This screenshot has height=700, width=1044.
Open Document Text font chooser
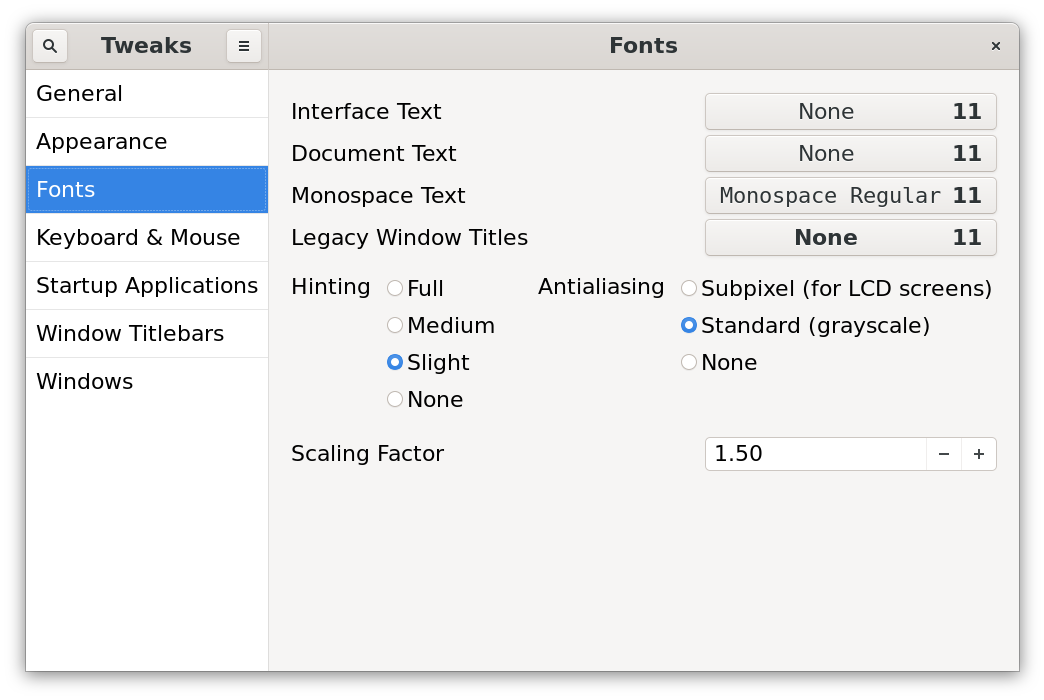pos(850,154)
